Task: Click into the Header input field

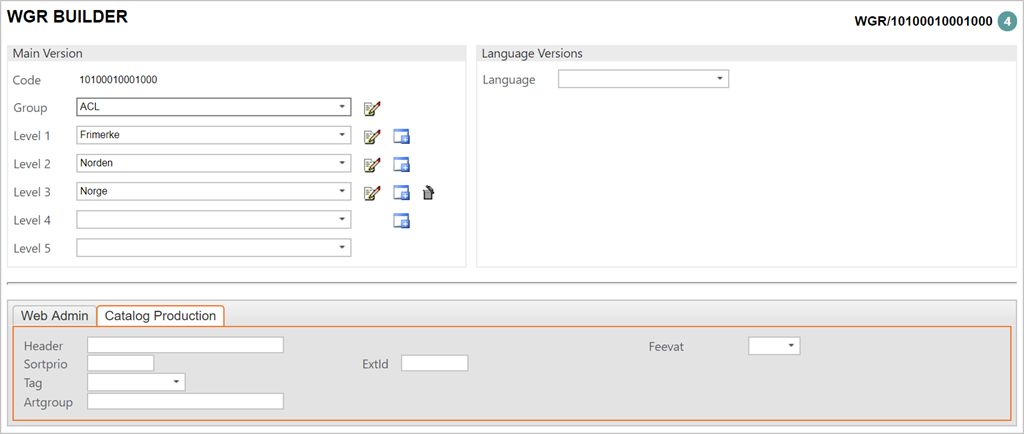Action: point(186,346)
